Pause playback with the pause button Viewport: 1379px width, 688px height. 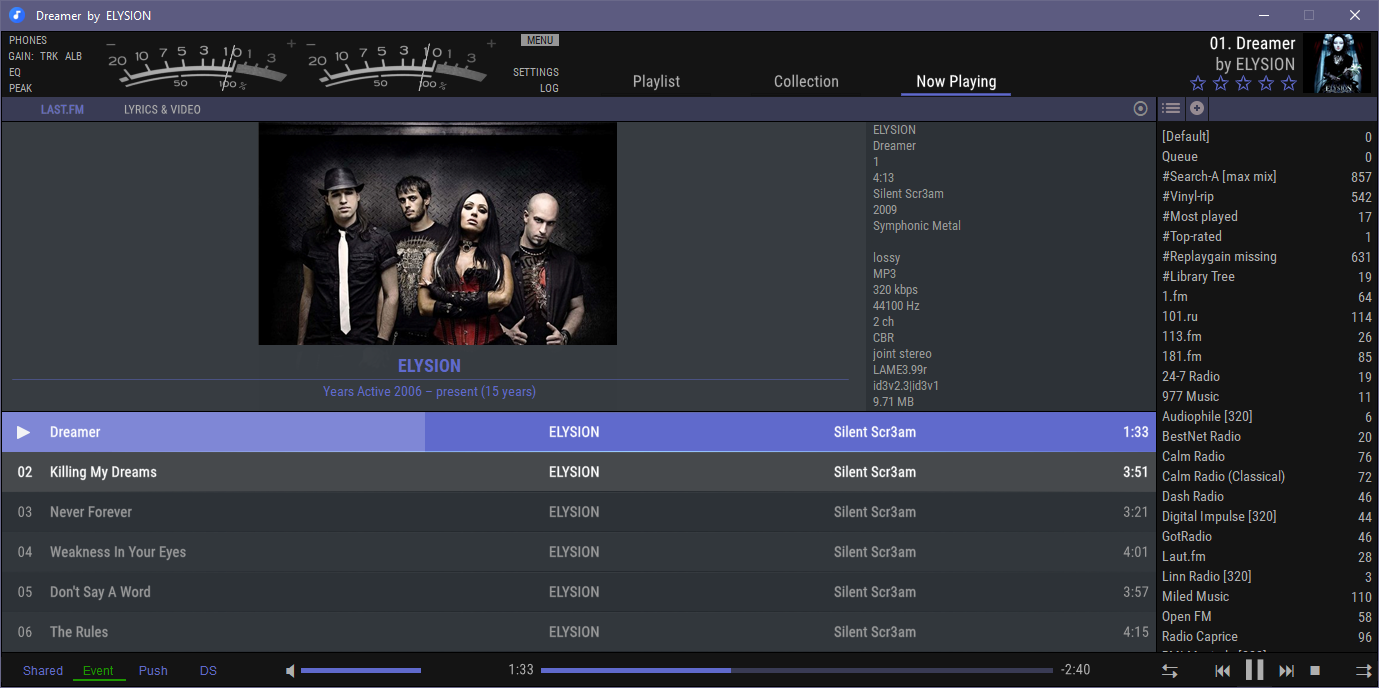pyautogui.click(x=1254, y=670)
